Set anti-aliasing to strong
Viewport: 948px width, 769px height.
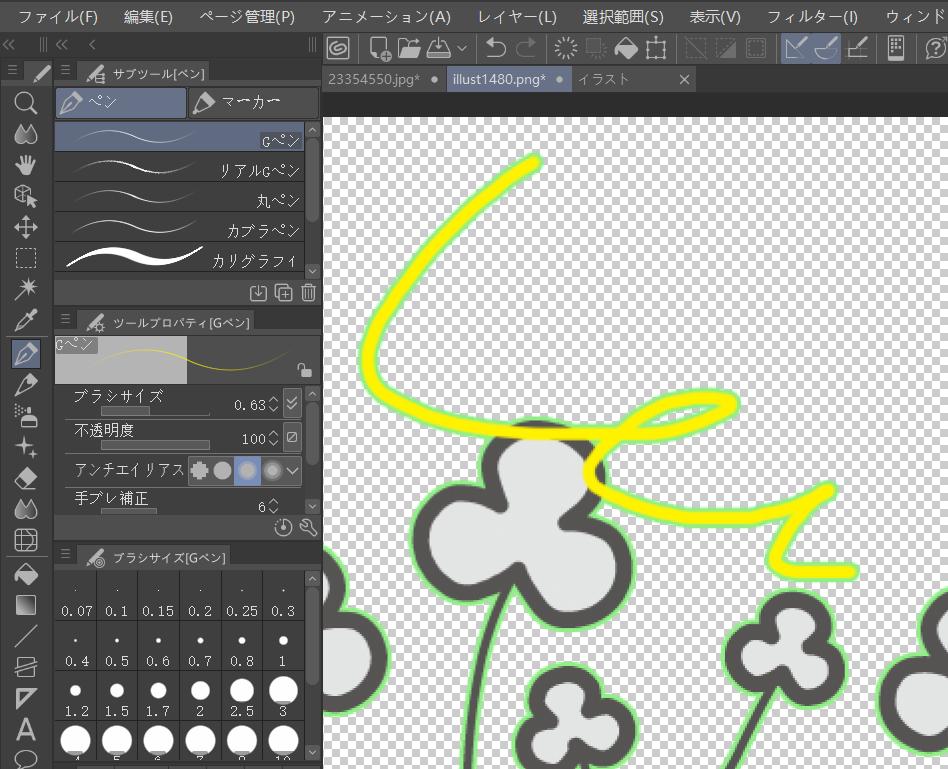coord(273,470)
